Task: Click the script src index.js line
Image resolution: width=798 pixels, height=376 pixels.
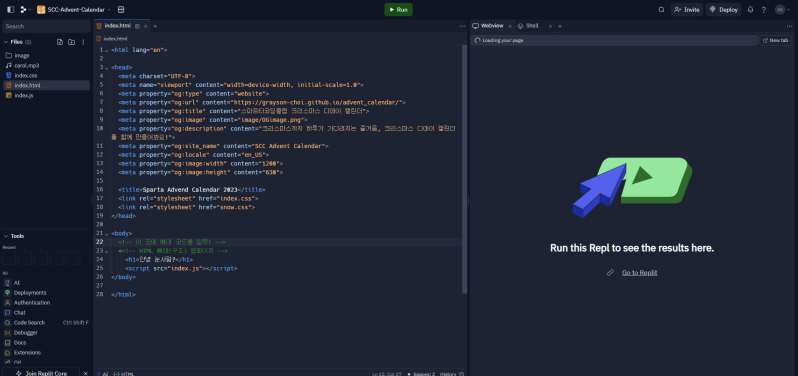Action: [x=181, y=268]
